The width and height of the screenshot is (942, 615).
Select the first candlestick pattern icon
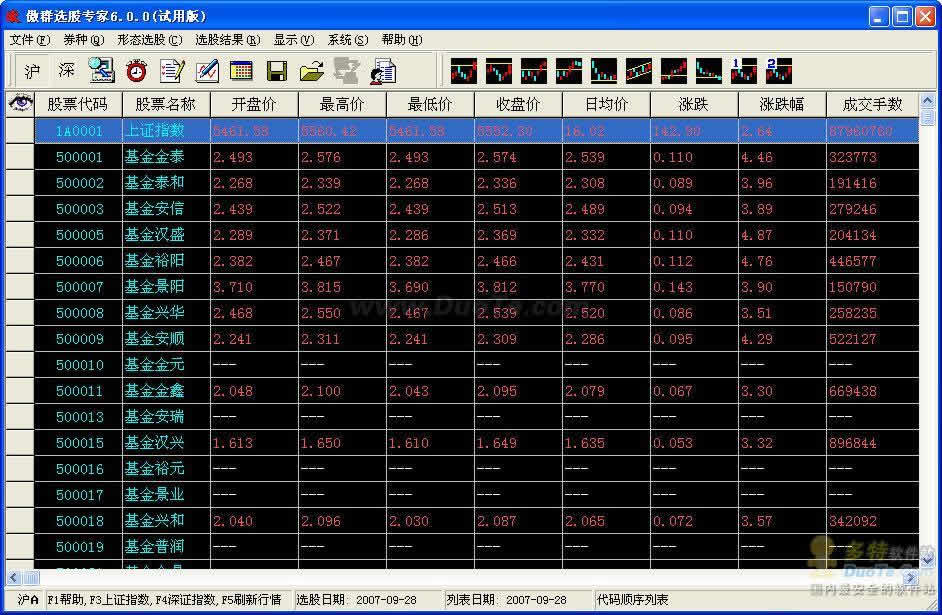click(x=464, y=71)
